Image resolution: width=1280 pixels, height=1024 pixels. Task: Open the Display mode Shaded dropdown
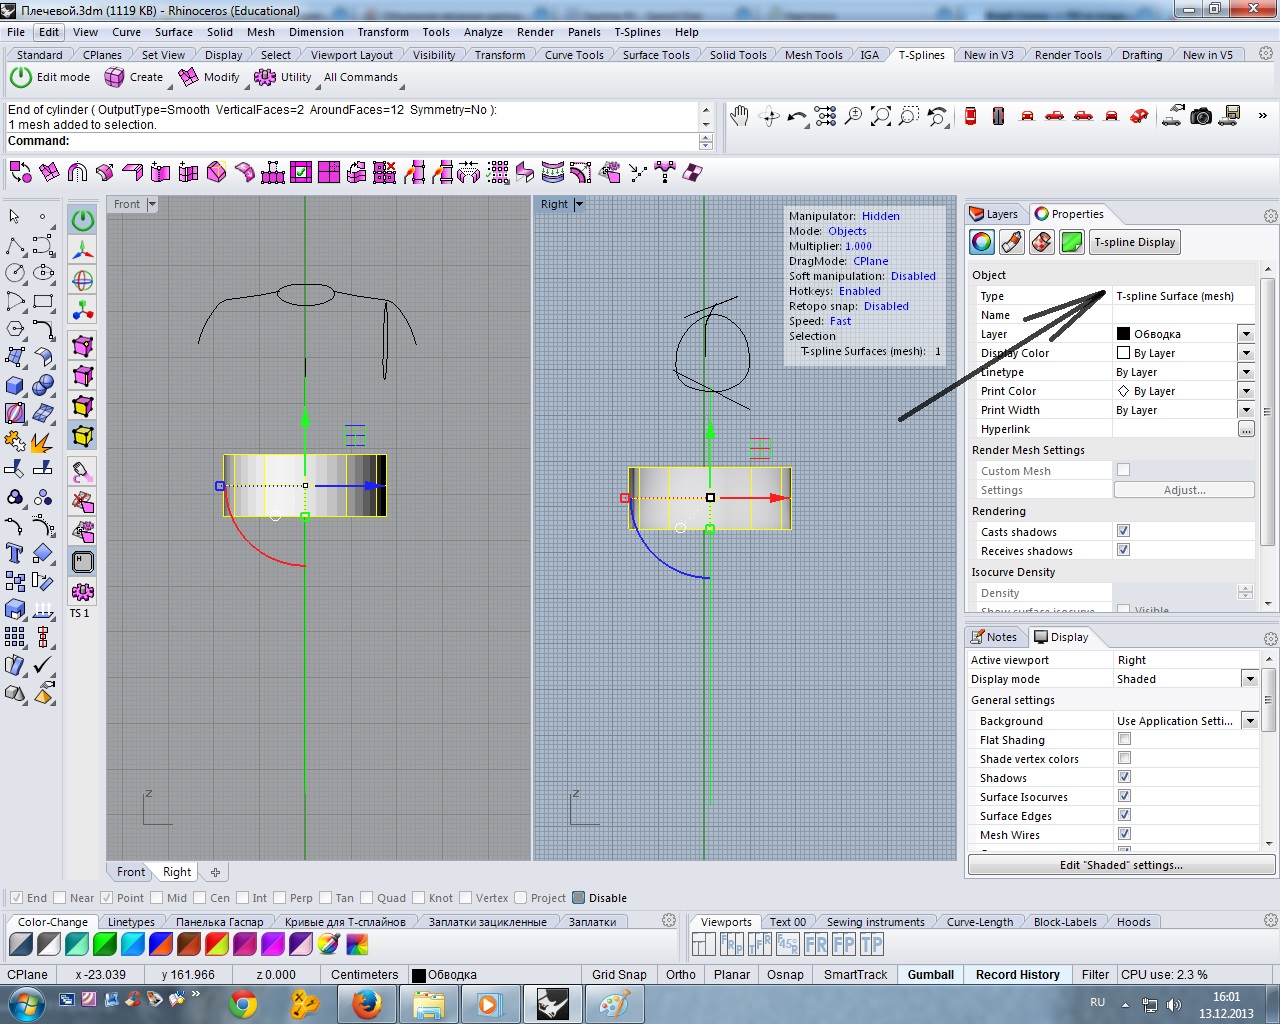1249,679
